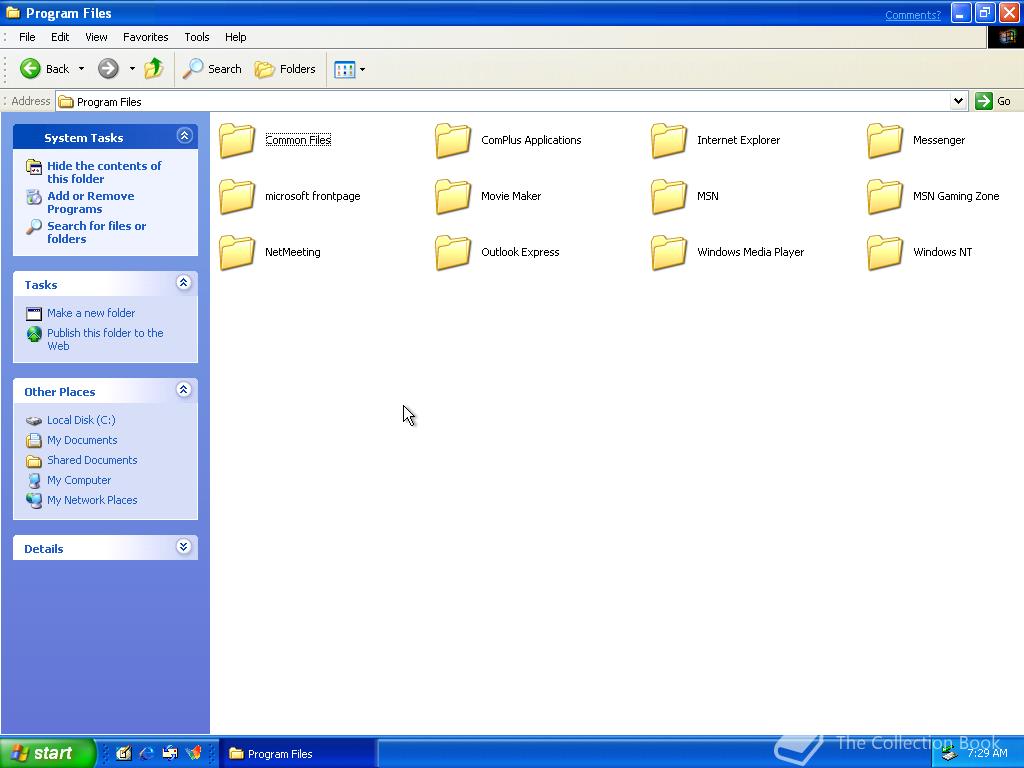
Task: Select the Internet Explorer folder icon
Action: pos(669,140)
